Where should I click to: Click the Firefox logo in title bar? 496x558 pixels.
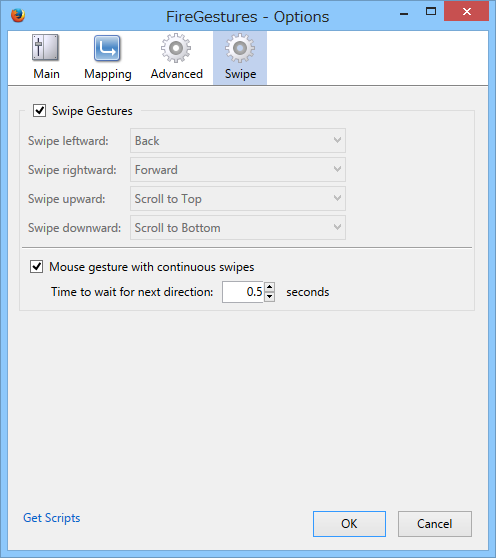click(18, 15)
